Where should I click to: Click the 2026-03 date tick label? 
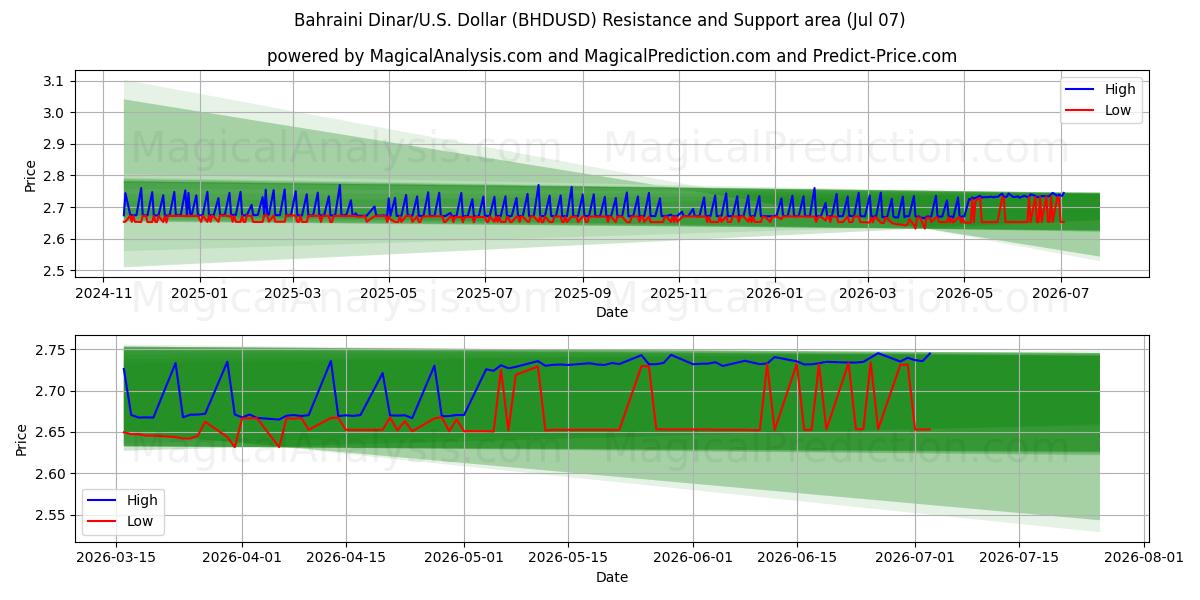point(868,294)
